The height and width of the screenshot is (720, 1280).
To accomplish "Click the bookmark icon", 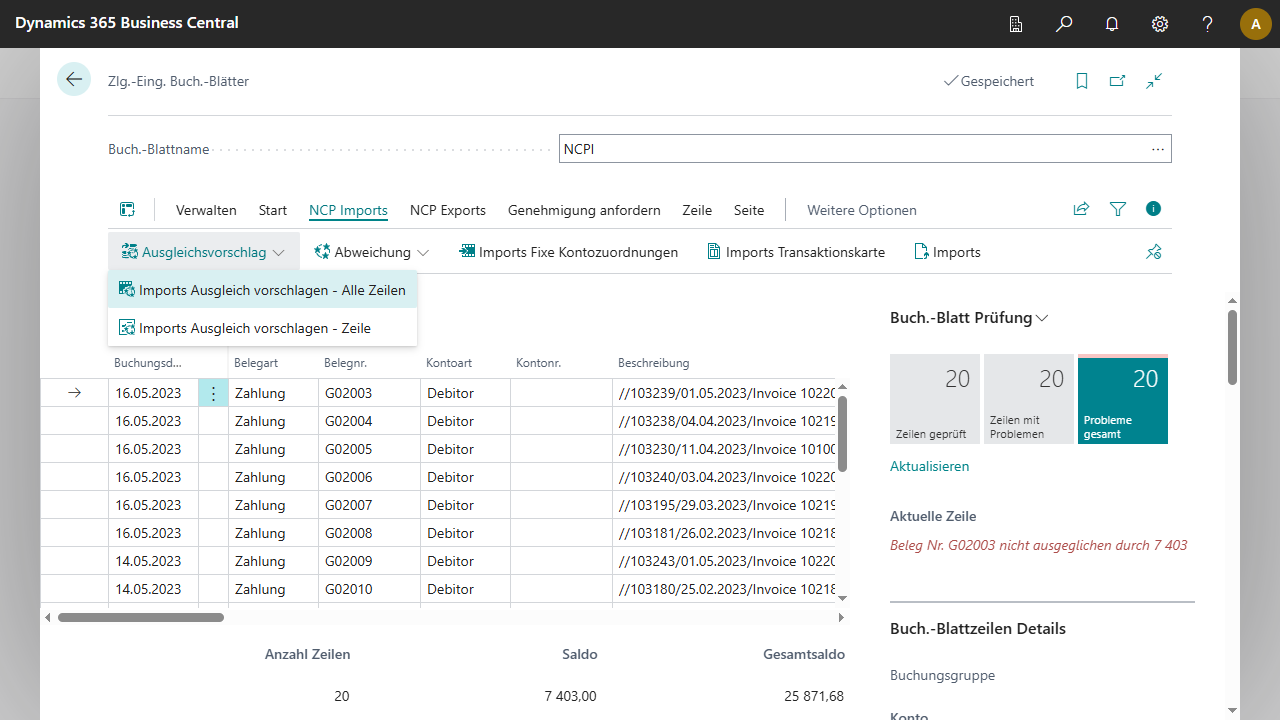I will tap(1082, 81).
